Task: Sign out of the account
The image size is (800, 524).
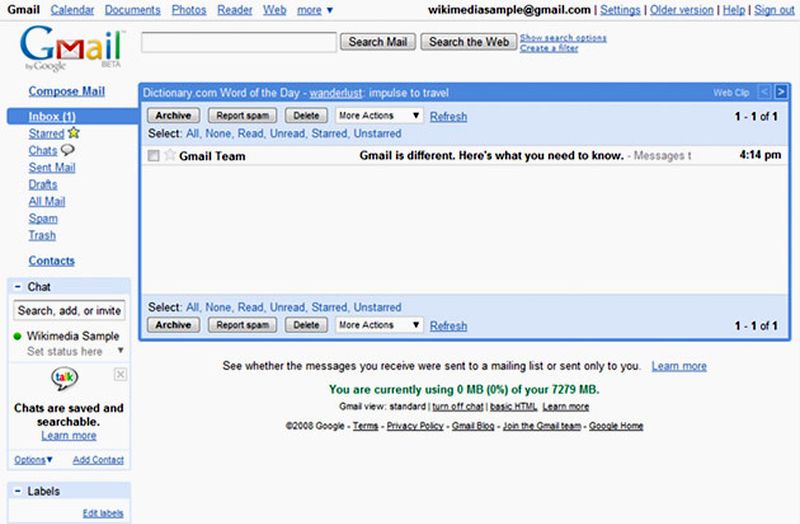Action: [x=774, y=10]
